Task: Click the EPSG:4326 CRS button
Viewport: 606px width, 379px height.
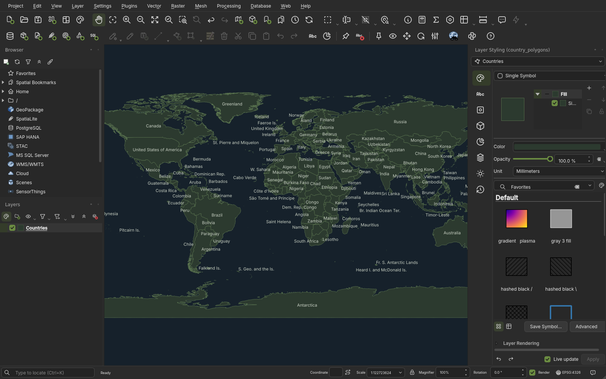Action: pyautogui.click(x=568, y=372)
